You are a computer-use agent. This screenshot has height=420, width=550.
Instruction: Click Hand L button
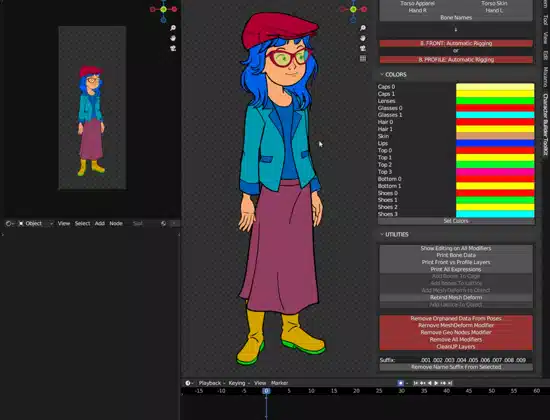tap(495, 11)
